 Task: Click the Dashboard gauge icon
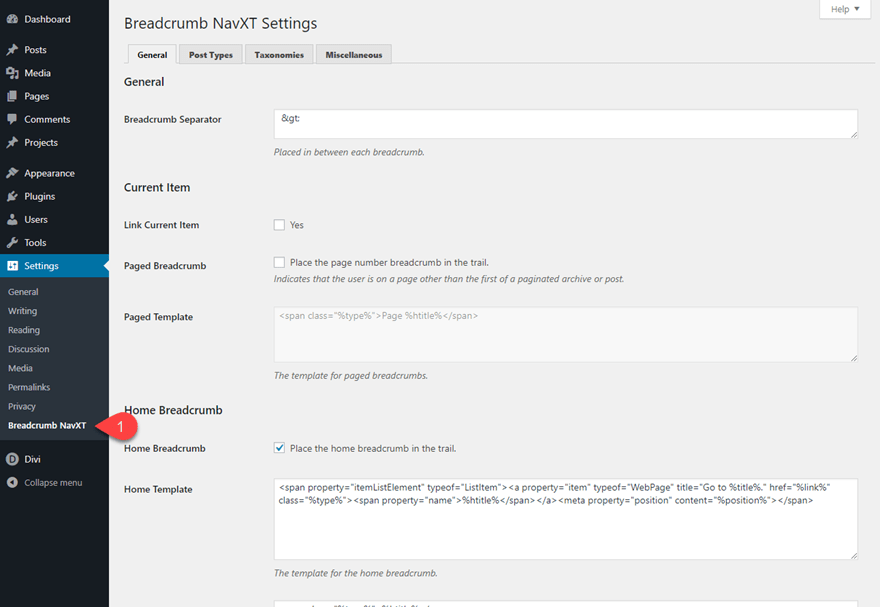(12, 19)
